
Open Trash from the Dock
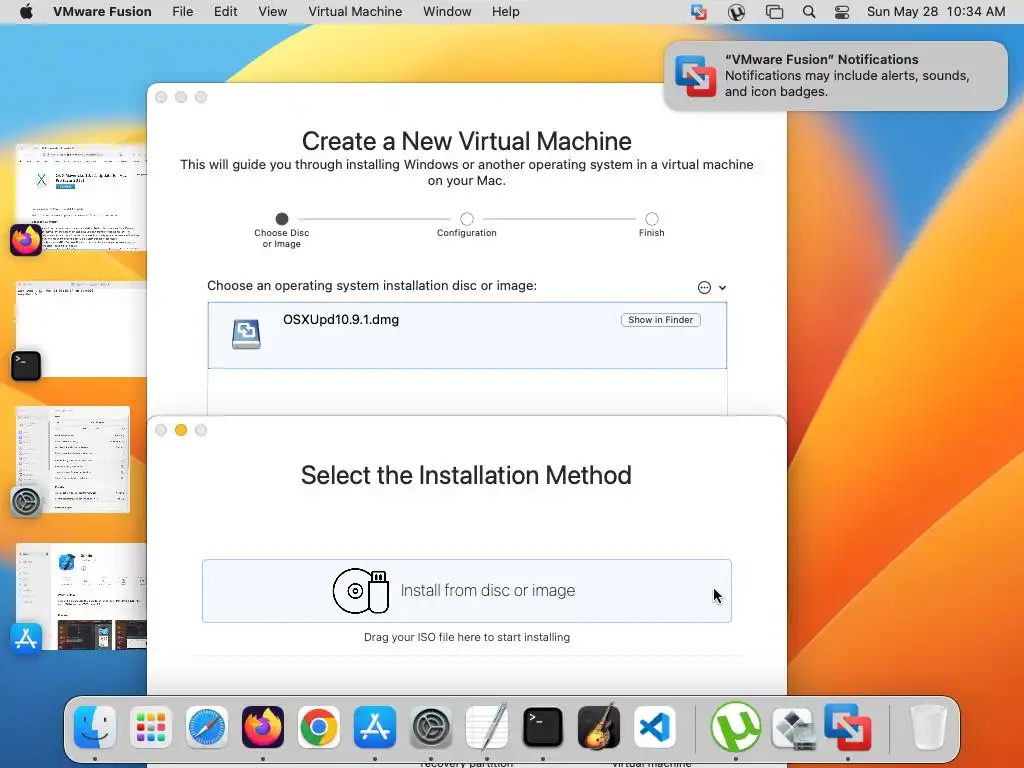[928, 727]
